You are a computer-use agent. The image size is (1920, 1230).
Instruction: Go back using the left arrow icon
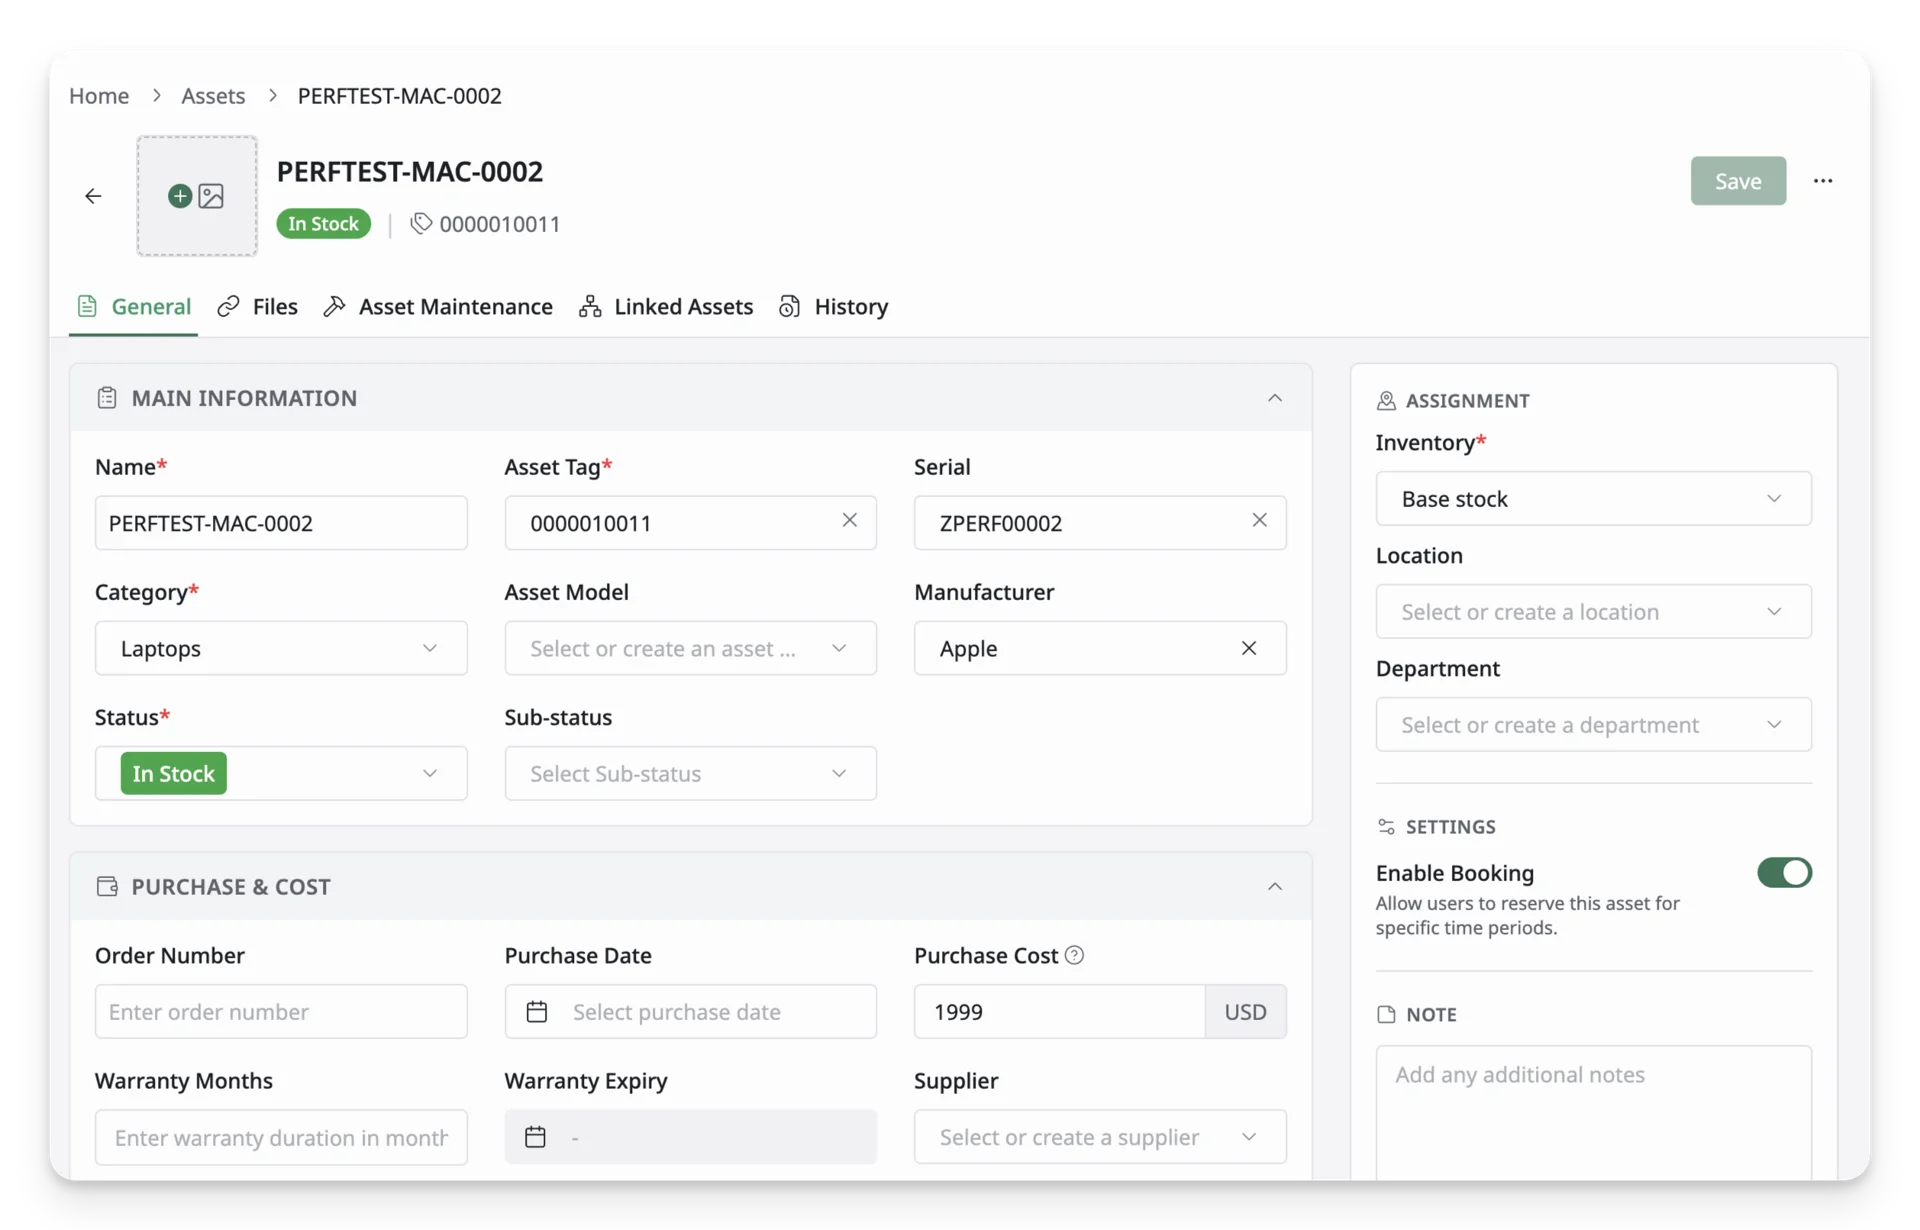93,196
